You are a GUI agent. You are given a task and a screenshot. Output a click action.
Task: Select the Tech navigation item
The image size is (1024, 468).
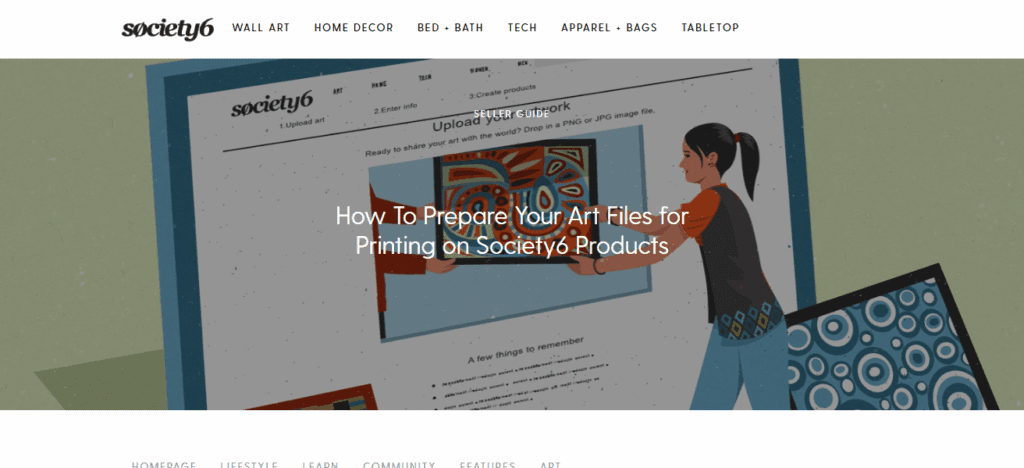pyautogui.click(x=522, y=28)
